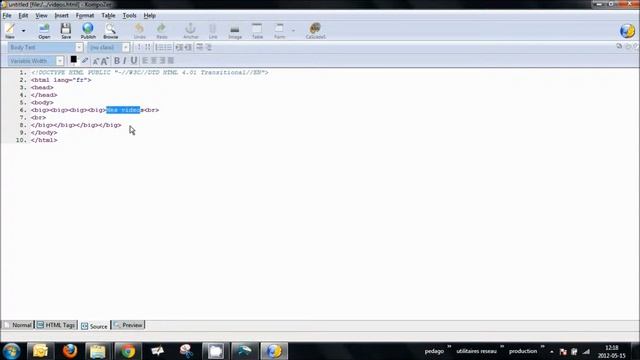Open the New button dropdown arrow
The width and height of the screenshot is (640, 360).
[x=23, y=31]
